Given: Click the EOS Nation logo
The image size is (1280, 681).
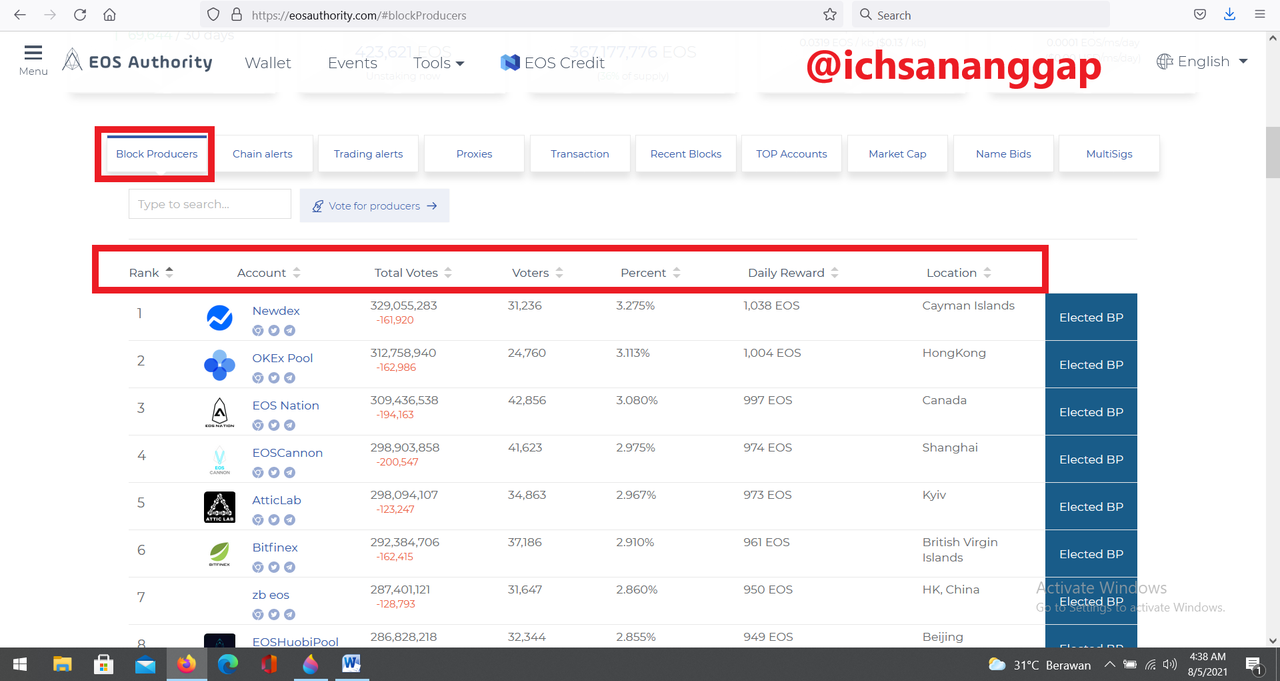Looking at the screenshot, I should pyautogui.click(x=219, y=412).
